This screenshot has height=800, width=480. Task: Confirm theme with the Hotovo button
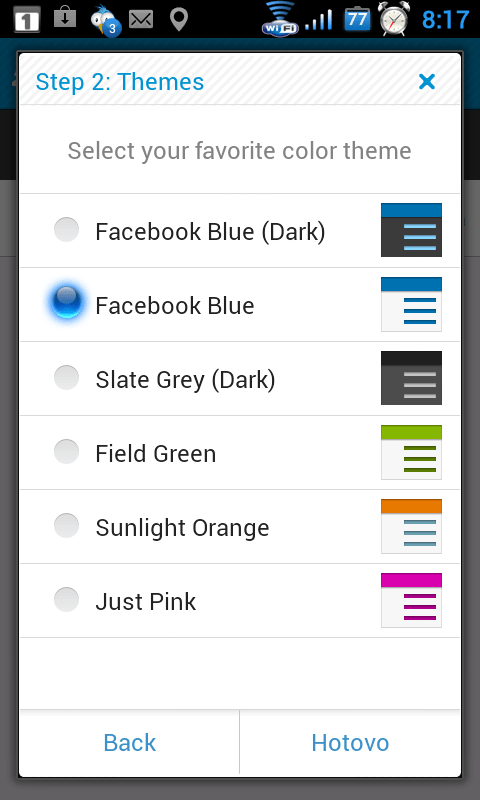pyautogui.click(x=350, y=742)
